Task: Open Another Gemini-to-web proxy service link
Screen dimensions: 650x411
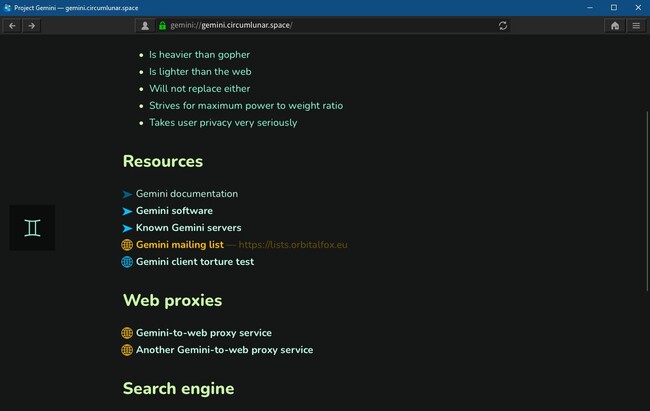Action: click(x=225, y=350)
